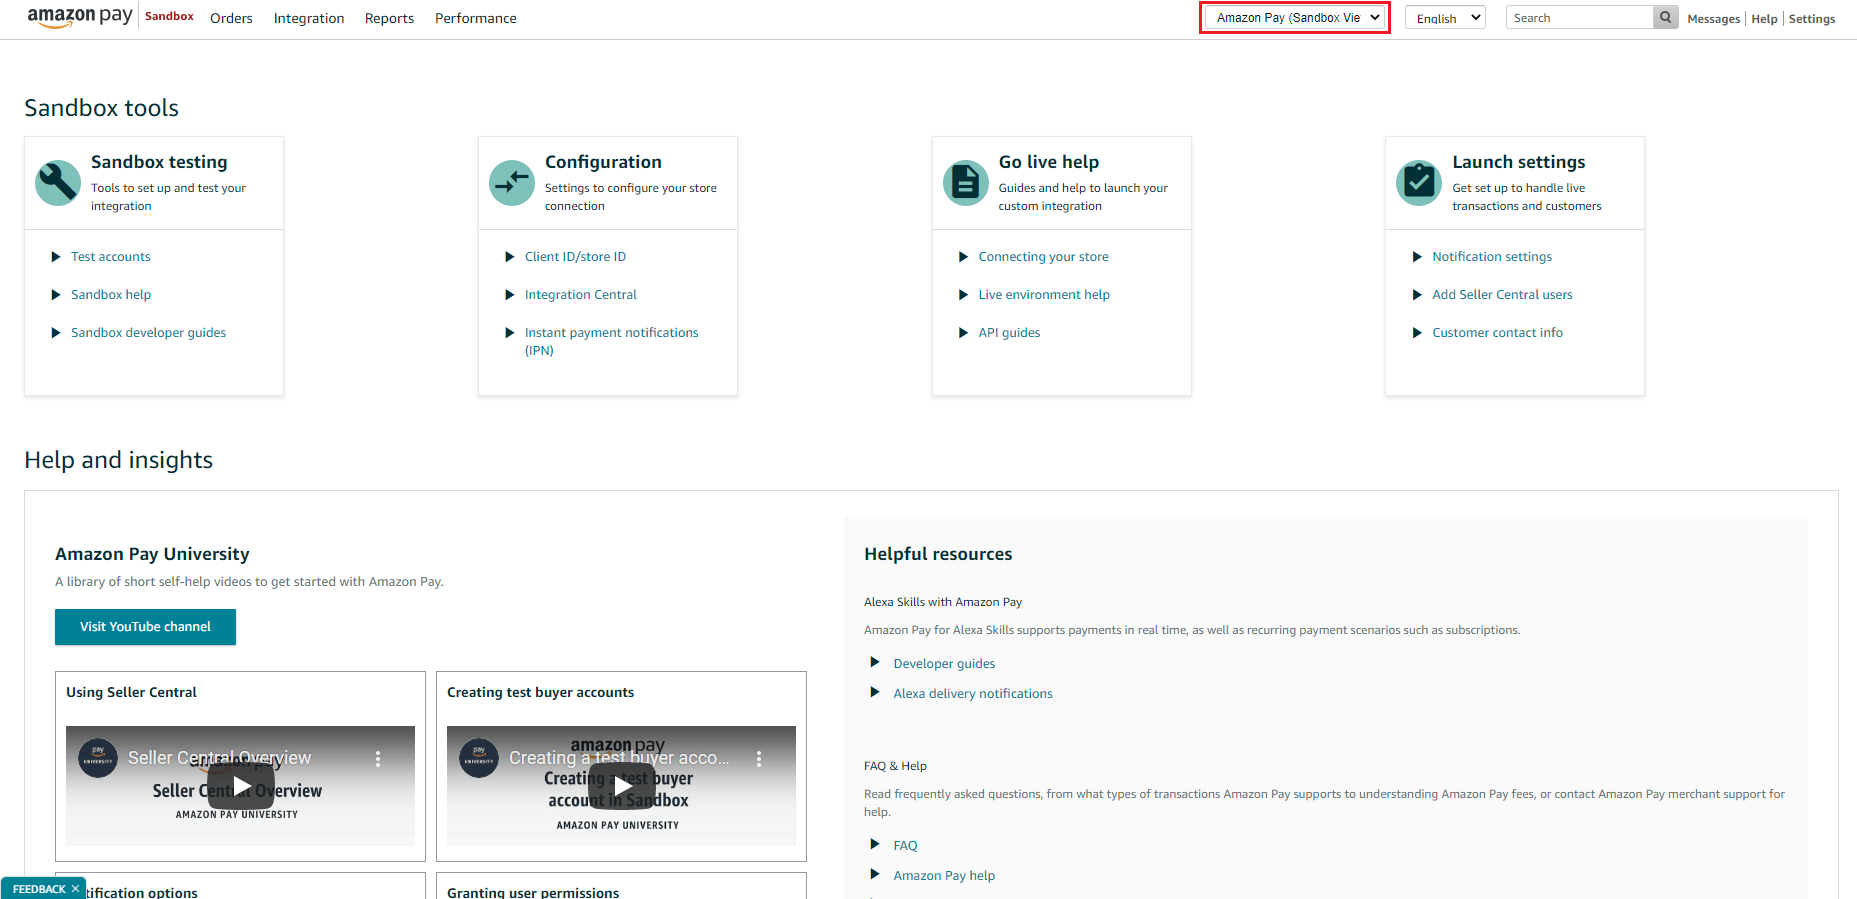
Task: Click the Launch settings clipboard icon
Action: 1418,183
